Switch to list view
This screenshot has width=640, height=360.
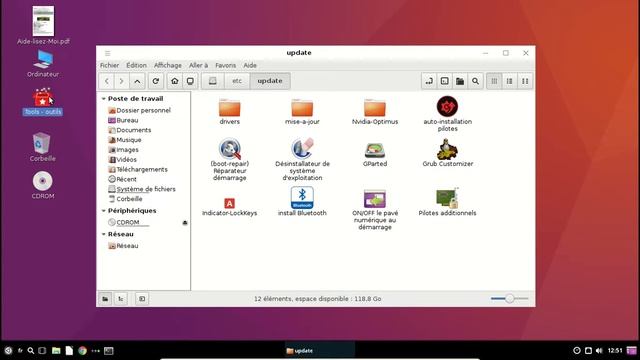tap(509, 81)
